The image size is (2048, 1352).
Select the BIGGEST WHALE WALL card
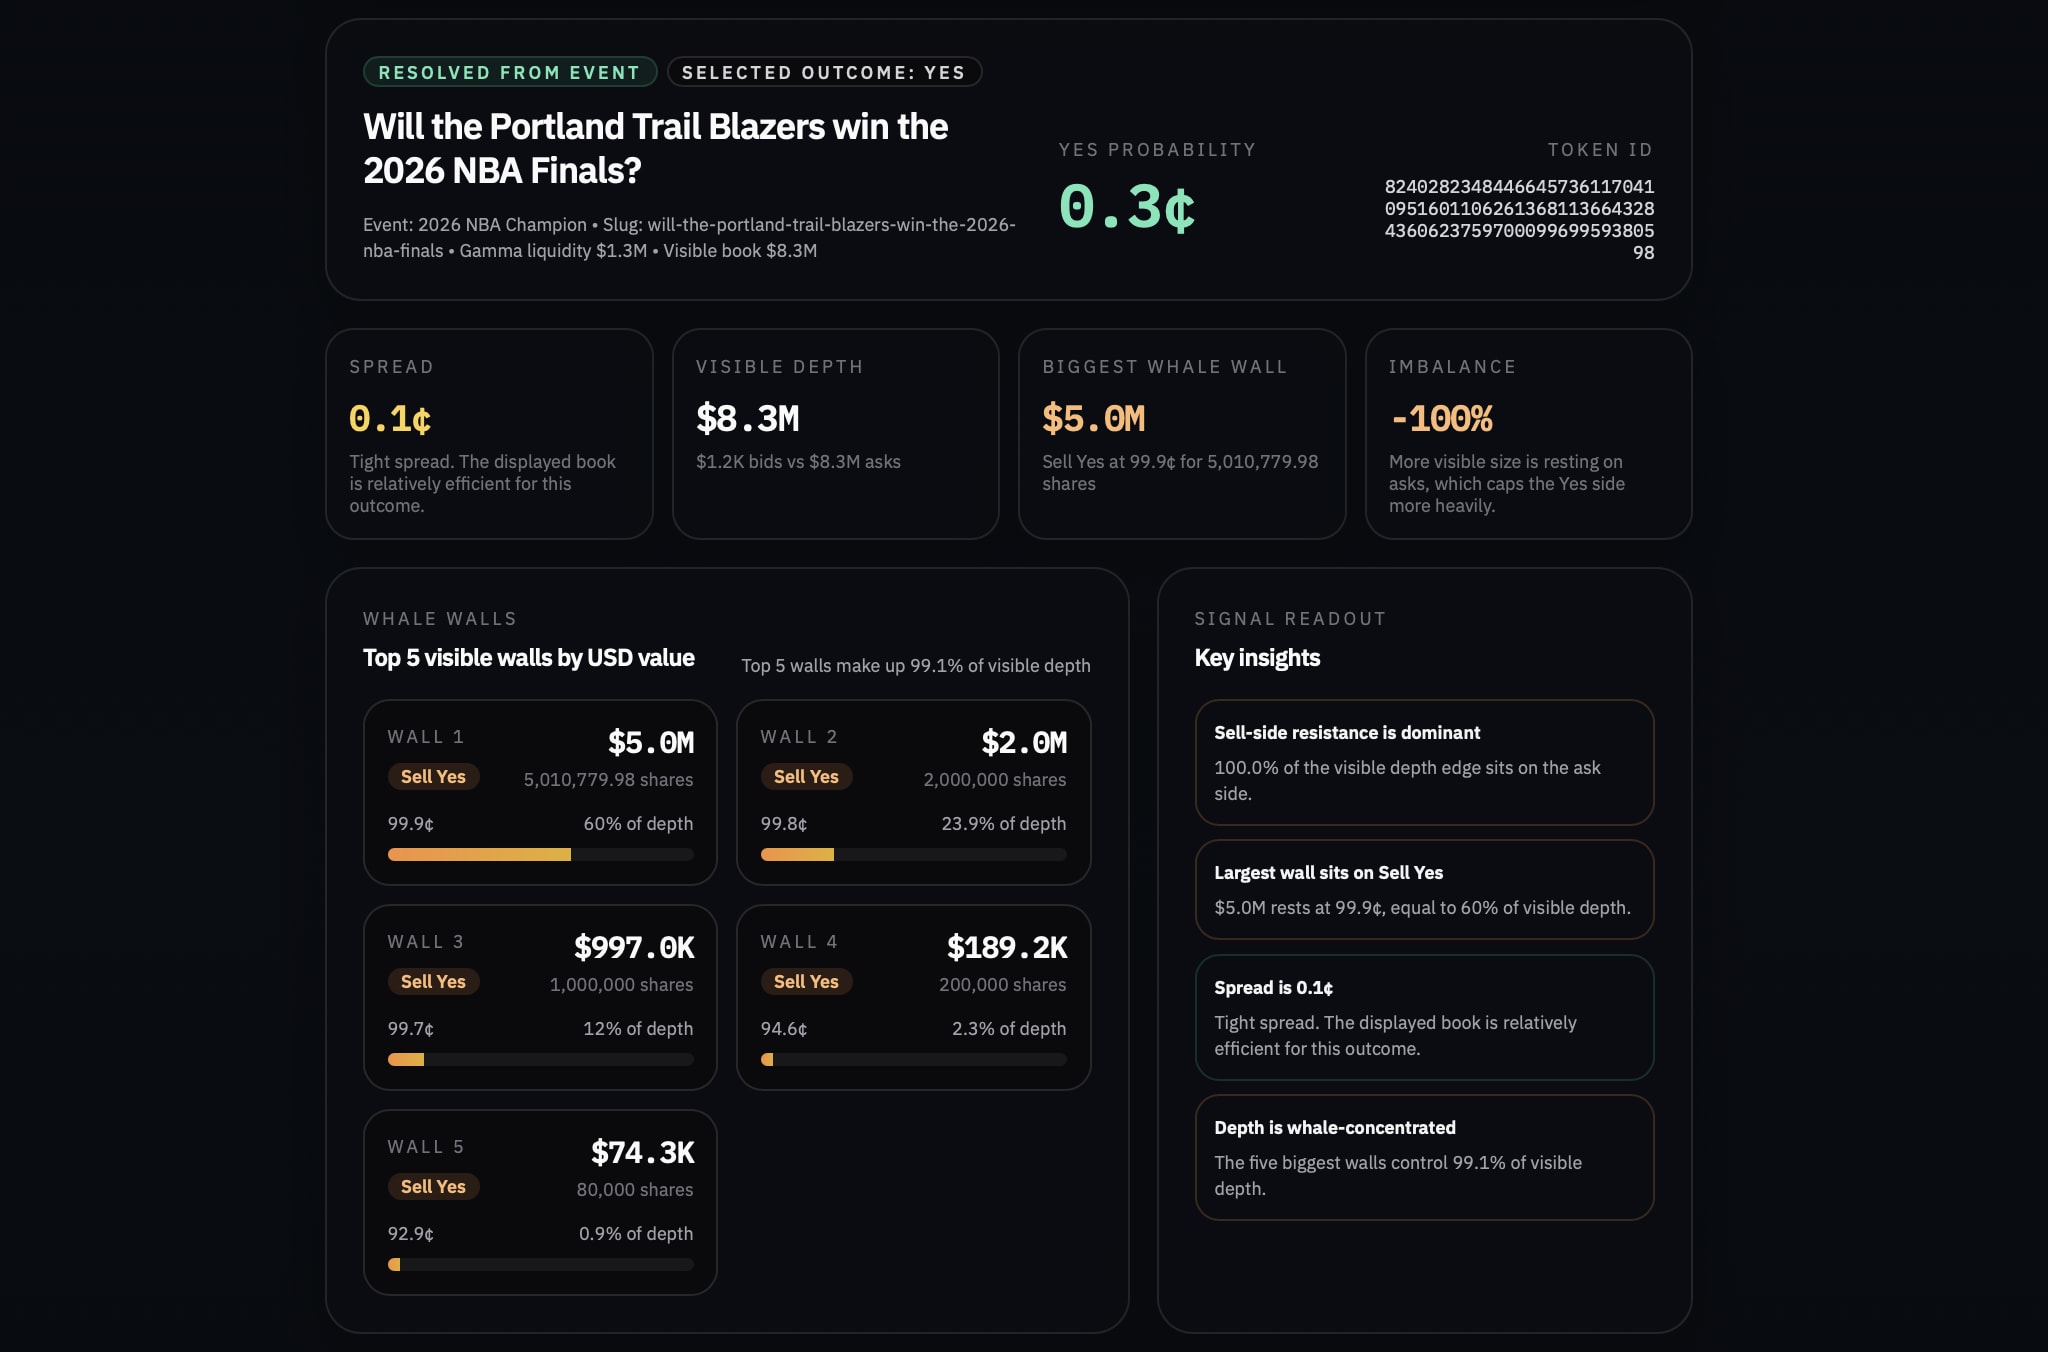click(x=1182, y=434)
